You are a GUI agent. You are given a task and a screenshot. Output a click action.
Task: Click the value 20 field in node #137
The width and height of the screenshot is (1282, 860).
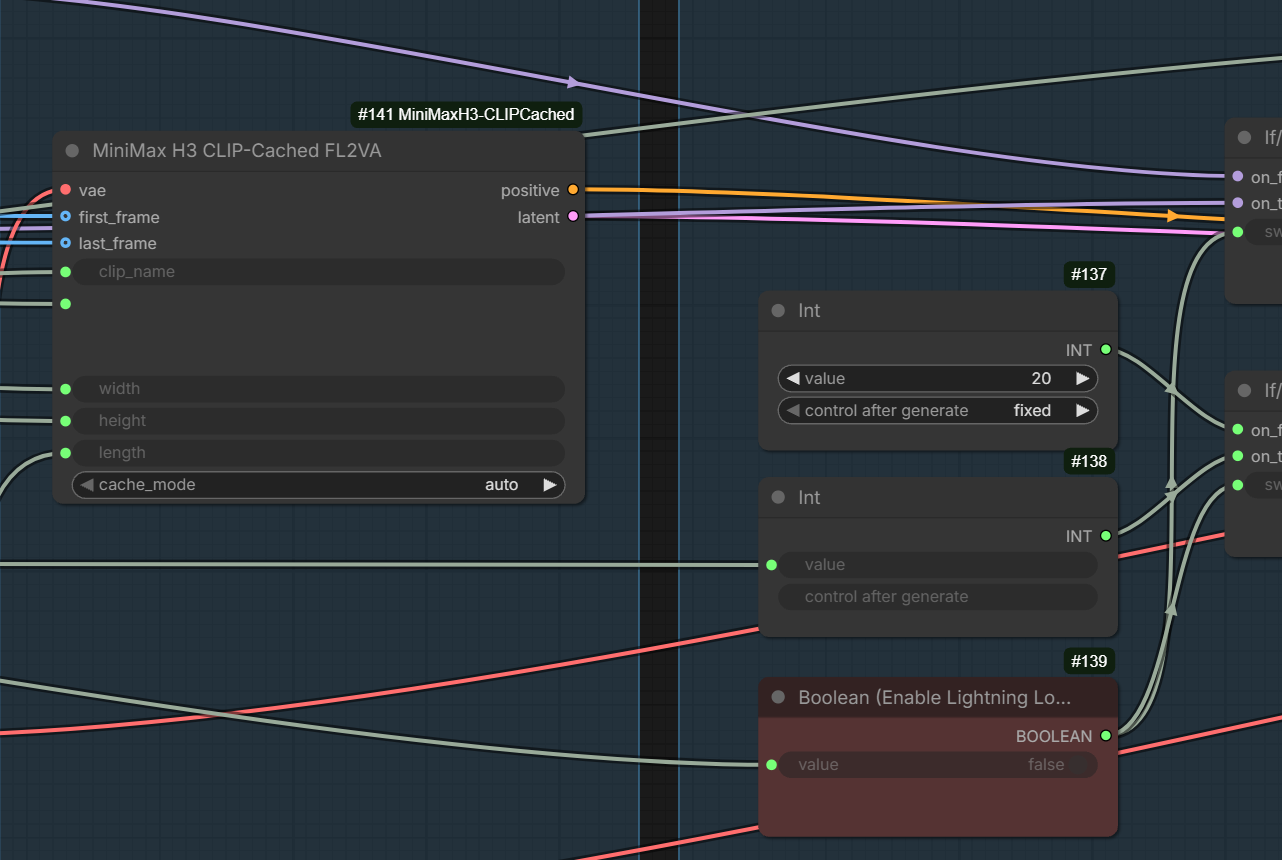click(938, 379)
